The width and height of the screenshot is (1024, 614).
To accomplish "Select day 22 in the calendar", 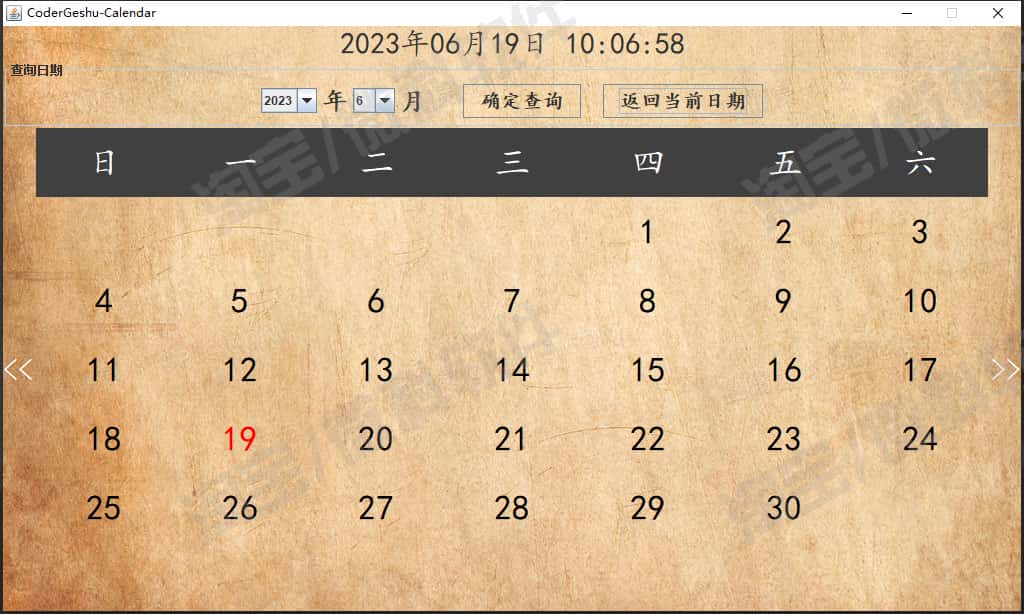I will click(x=648, y=439).
